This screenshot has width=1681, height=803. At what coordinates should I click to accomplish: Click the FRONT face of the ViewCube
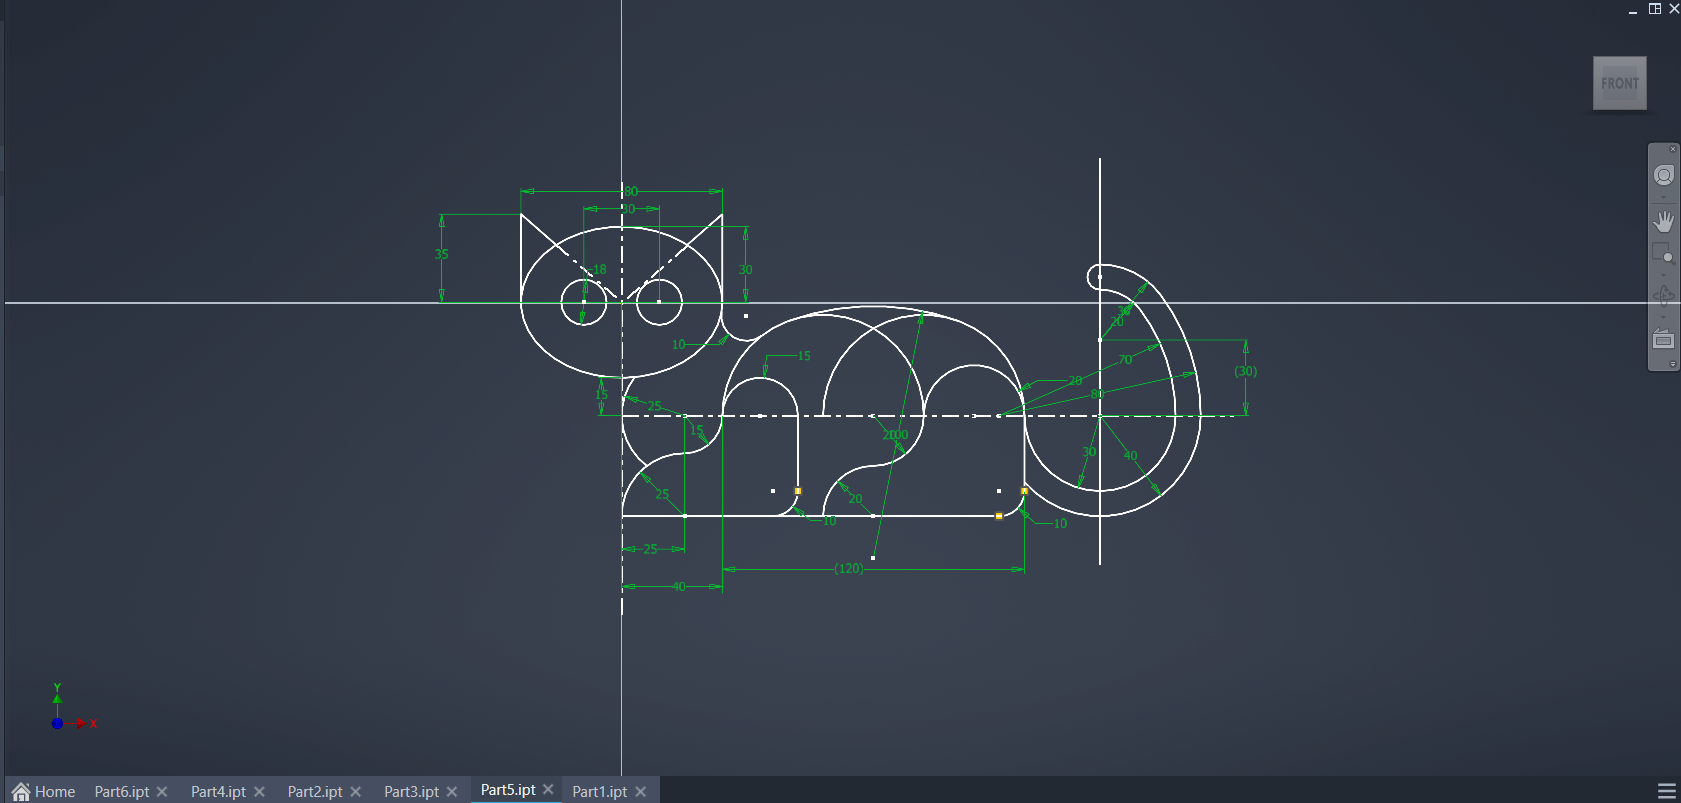[x=1619, y=83]
